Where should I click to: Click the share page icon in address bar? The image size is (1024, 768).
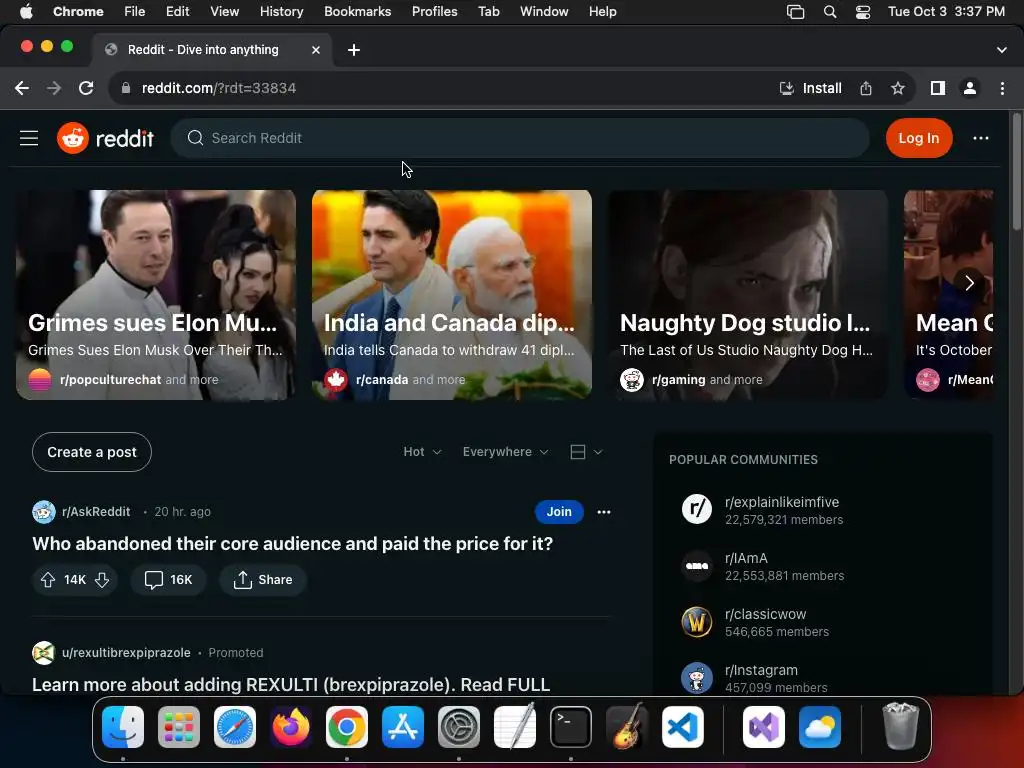pos(865,88)
